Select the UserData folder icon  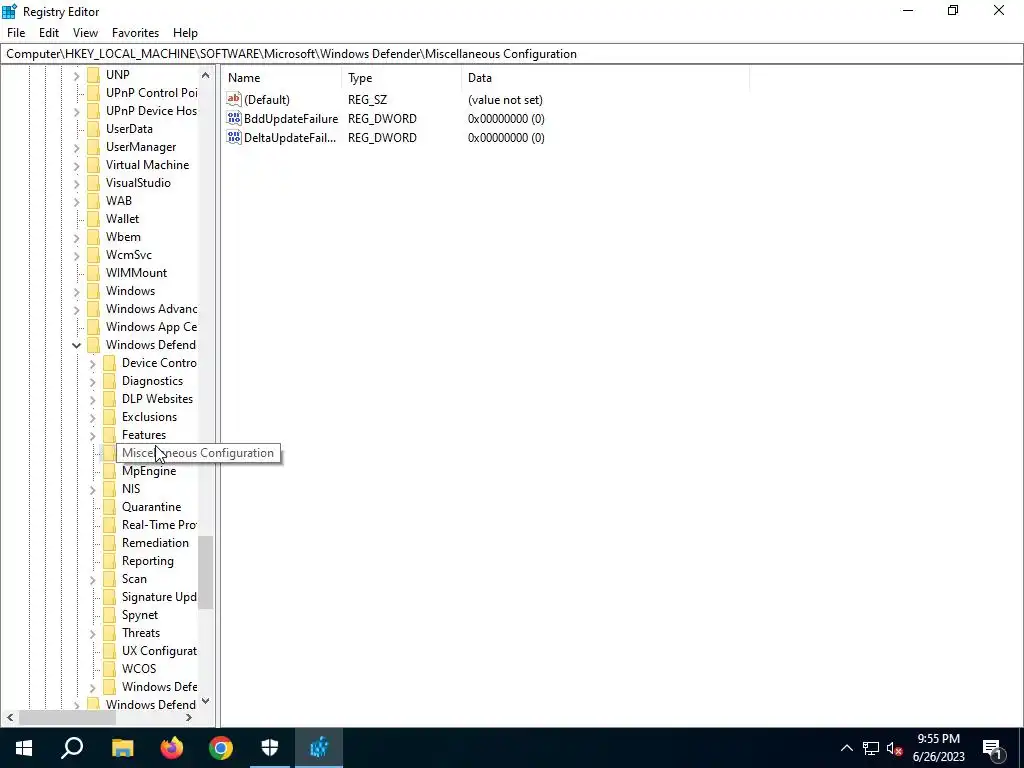[x=93, y=129]
